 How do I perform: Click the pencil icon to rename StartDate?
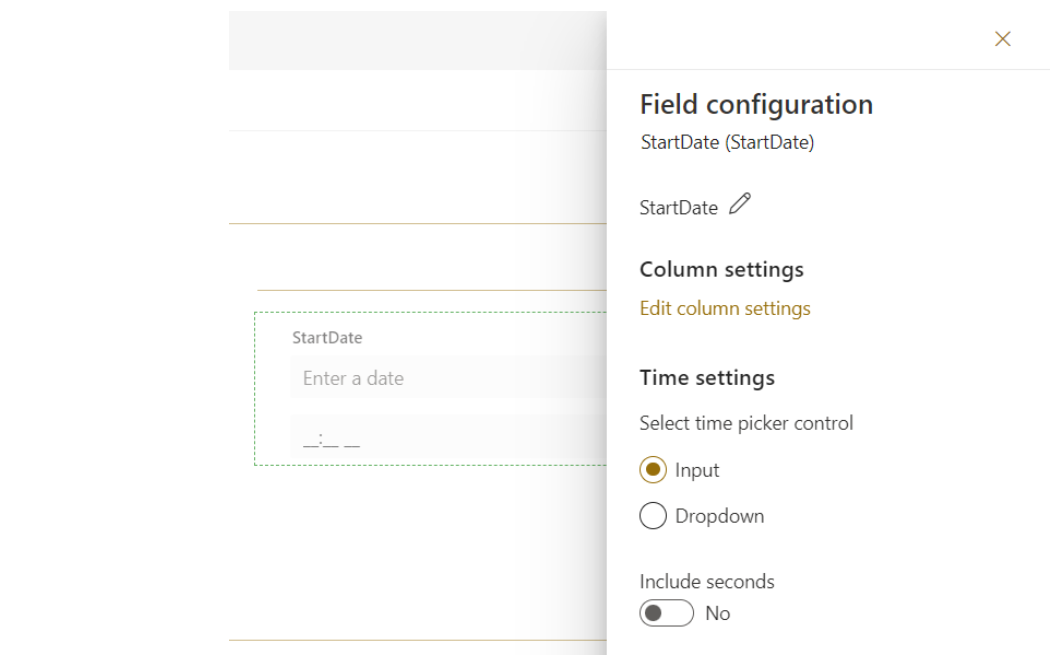click(740, 205)
